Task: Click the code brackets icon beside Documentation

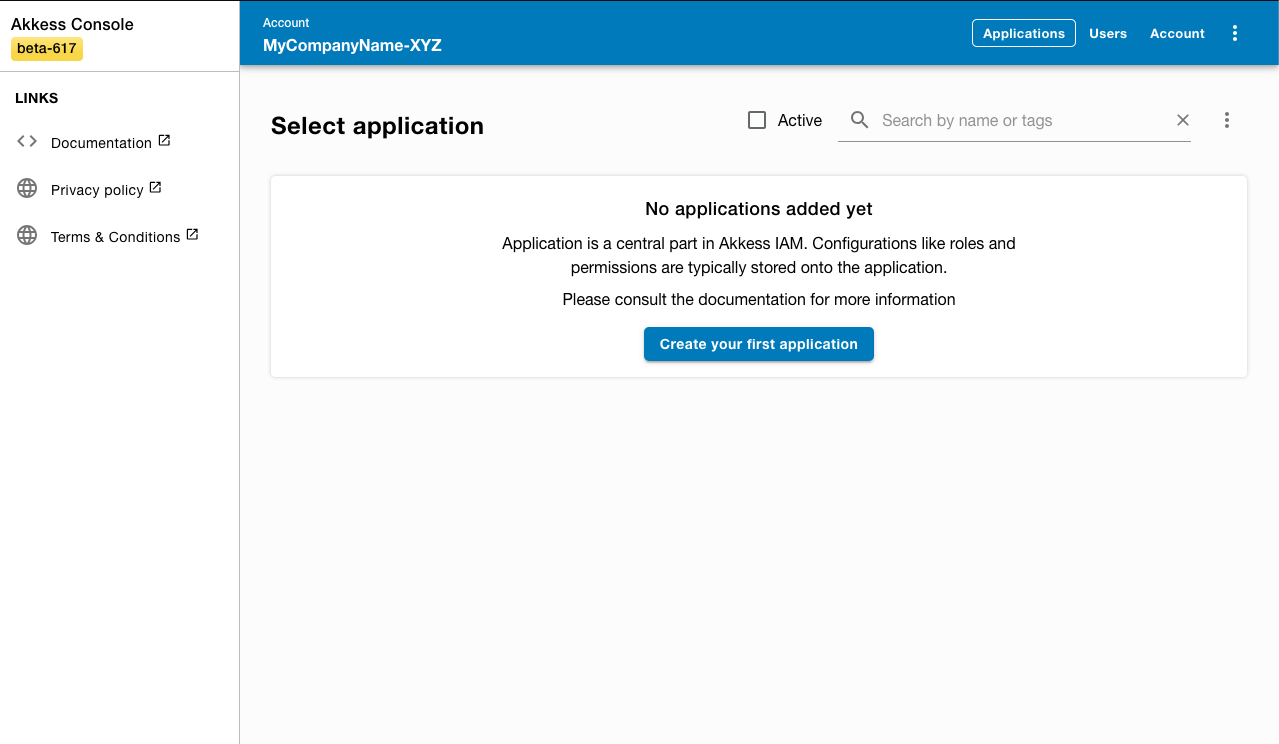Action: (x=26, y=141)
